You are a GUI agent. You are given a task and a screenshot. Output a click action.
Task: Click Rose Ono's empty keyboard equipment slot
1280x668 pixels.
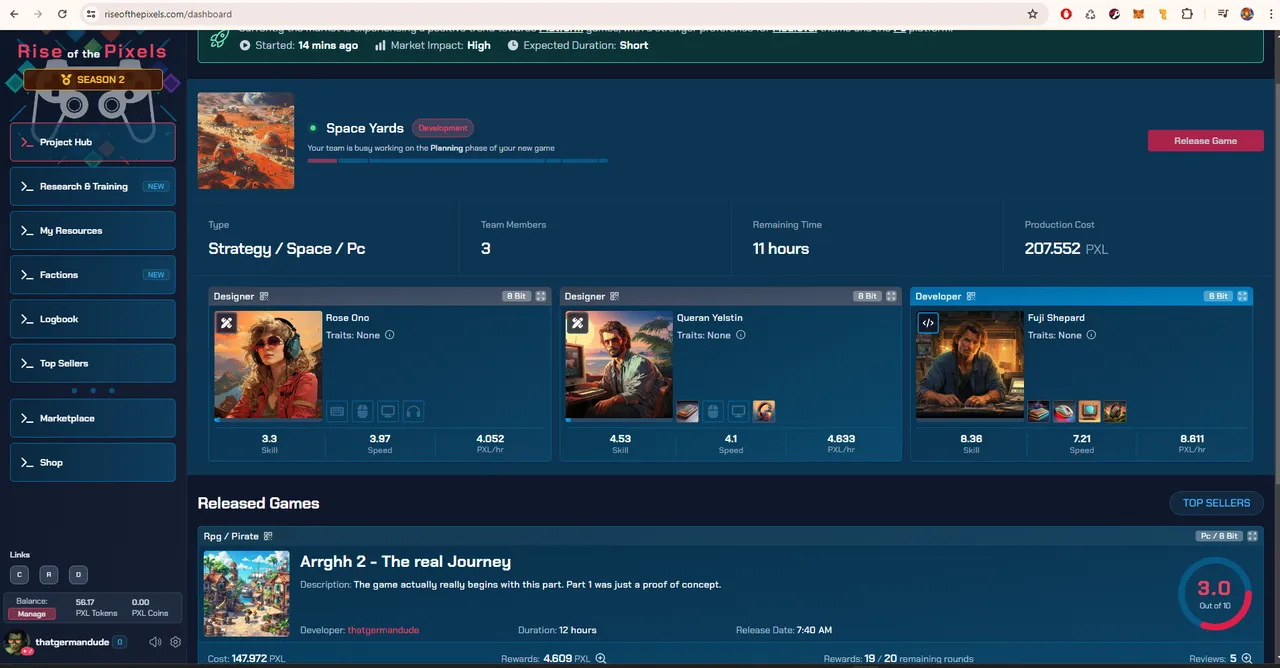(x=337, y=411)
